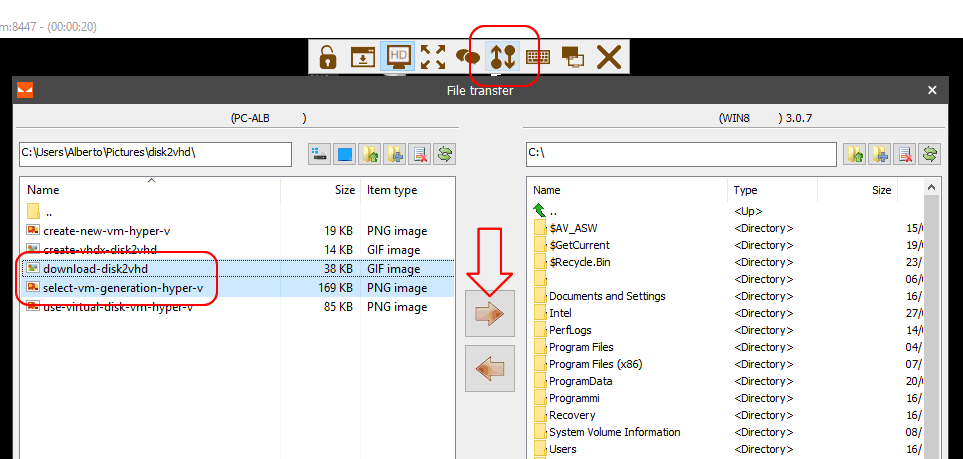This screenshot has width=963, height=459.
Task: Toggle the file transfer up-down arrows icon
Action: pyautogui.click(x=503, y=57)
